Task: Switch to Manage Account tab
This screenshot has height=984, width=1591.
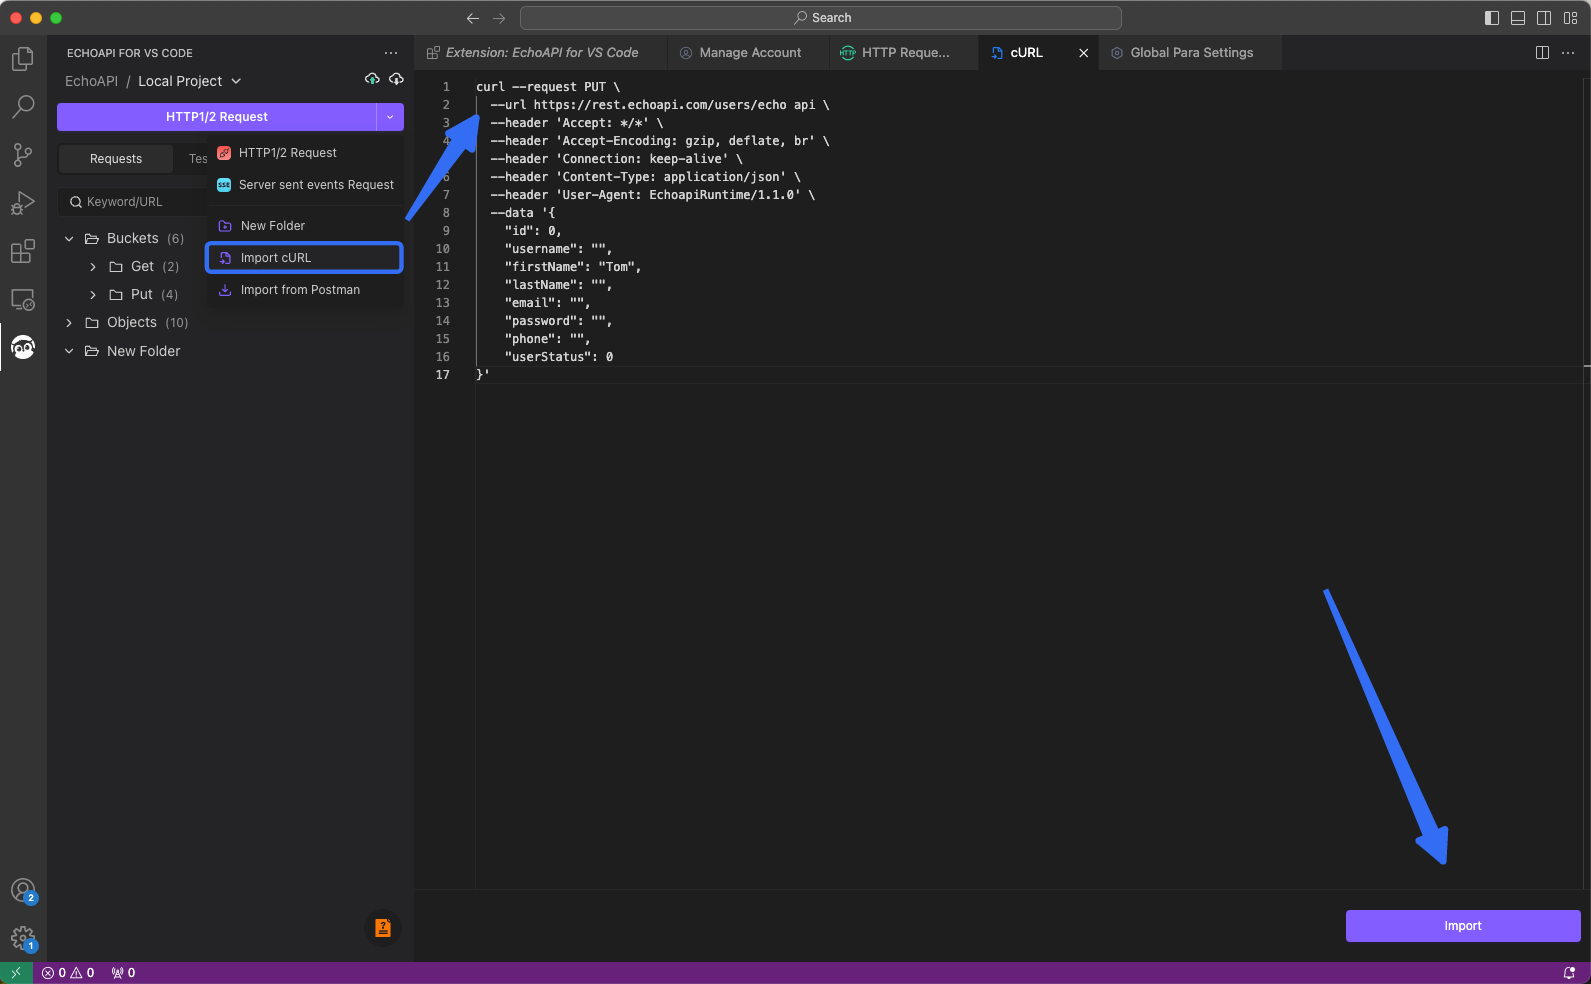Action: 748,53
